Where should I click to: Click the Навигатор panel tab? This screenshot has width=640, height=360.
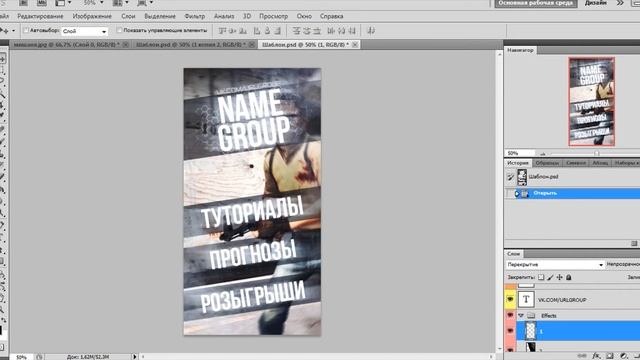tap(520, 50)
